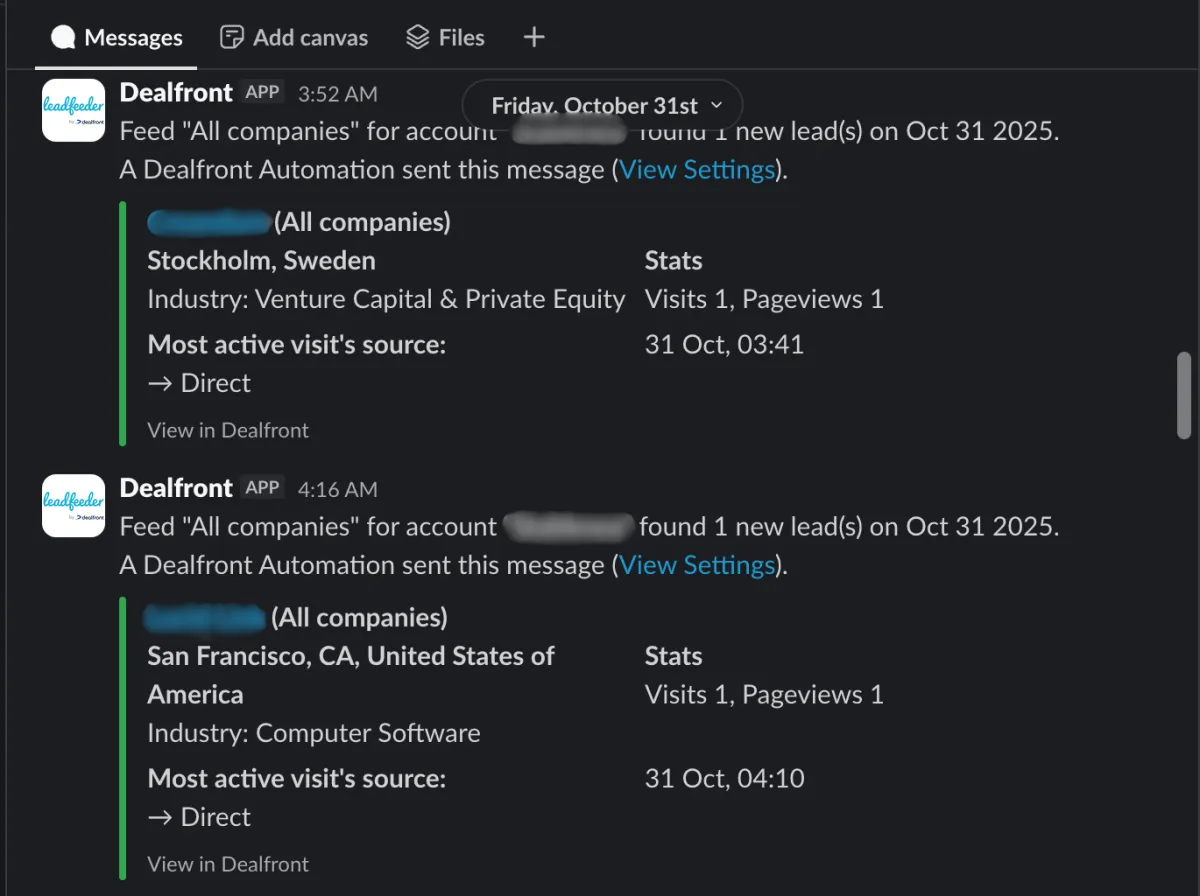
Task: Click the plus icon to add tab
Action: pyautogui.click(x=535, y=38)
